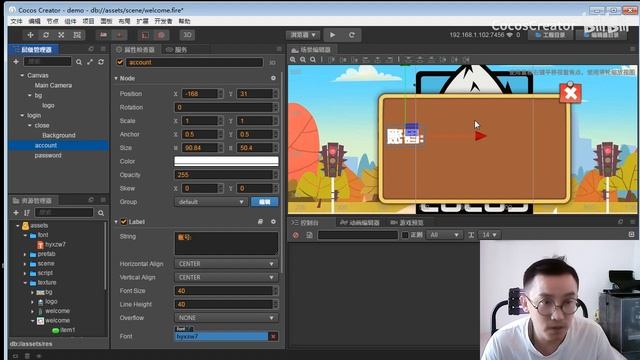This screenshot has width=640, height=360.
Task: Click the hierarchy search filter magnifier icon
Action: point(79,62)
